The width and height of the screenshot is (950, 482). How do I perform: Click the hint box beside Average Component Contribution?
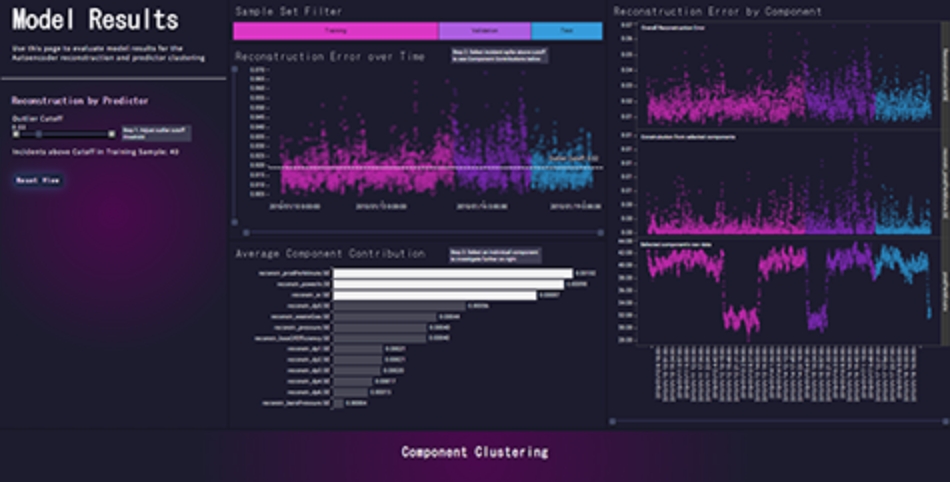[495, 256]
